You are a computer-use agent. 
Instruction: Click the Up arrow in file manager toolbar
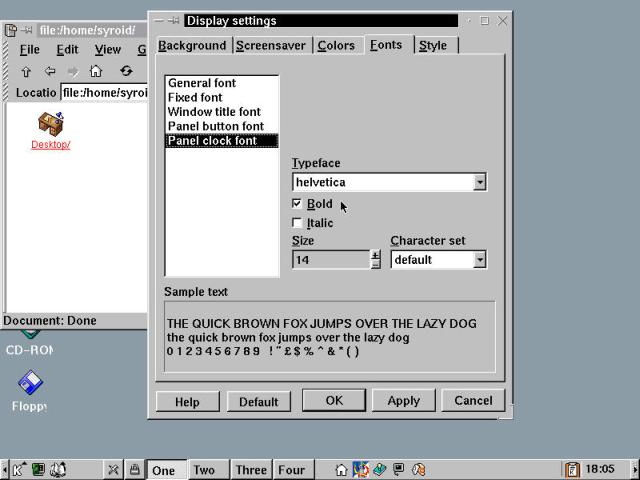tap(26, 71)
